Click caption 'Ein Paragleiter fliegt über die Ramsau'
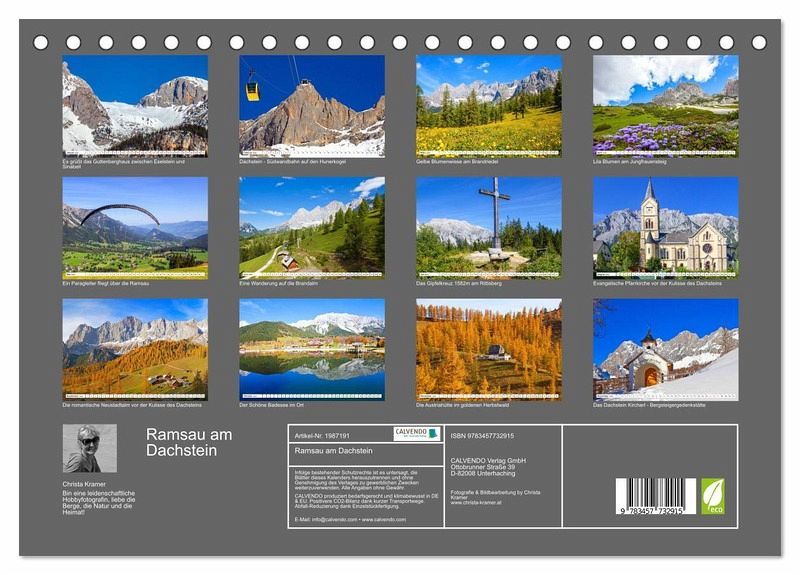 106,283
